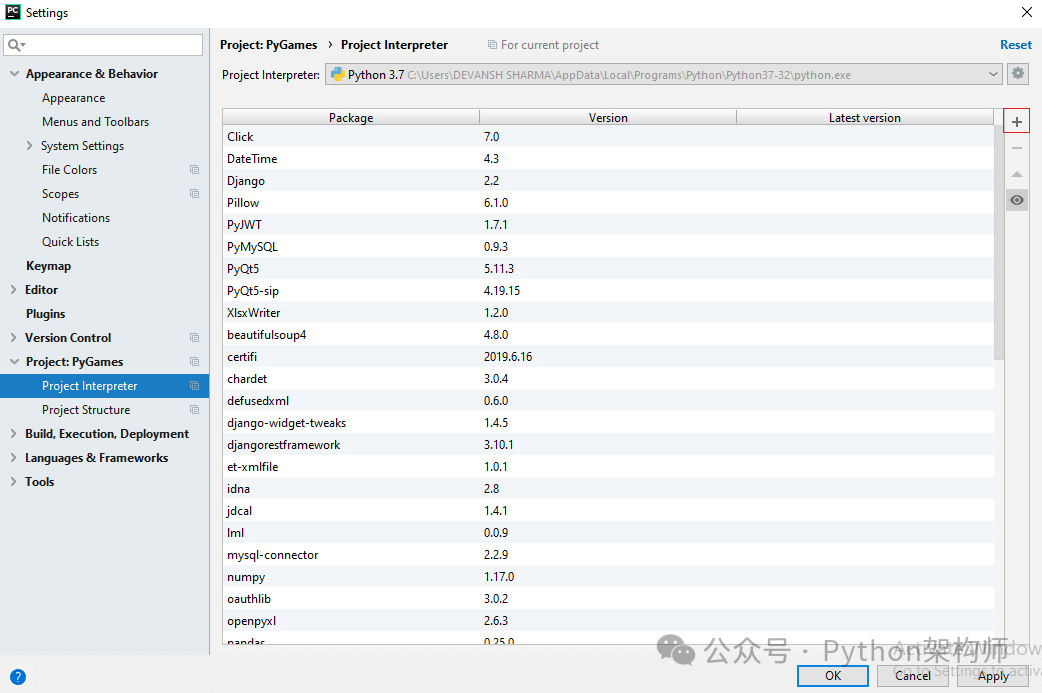Click the plus icon to install a package
This screenshot has height=693, width=1042.
[x=1016, y=122]
